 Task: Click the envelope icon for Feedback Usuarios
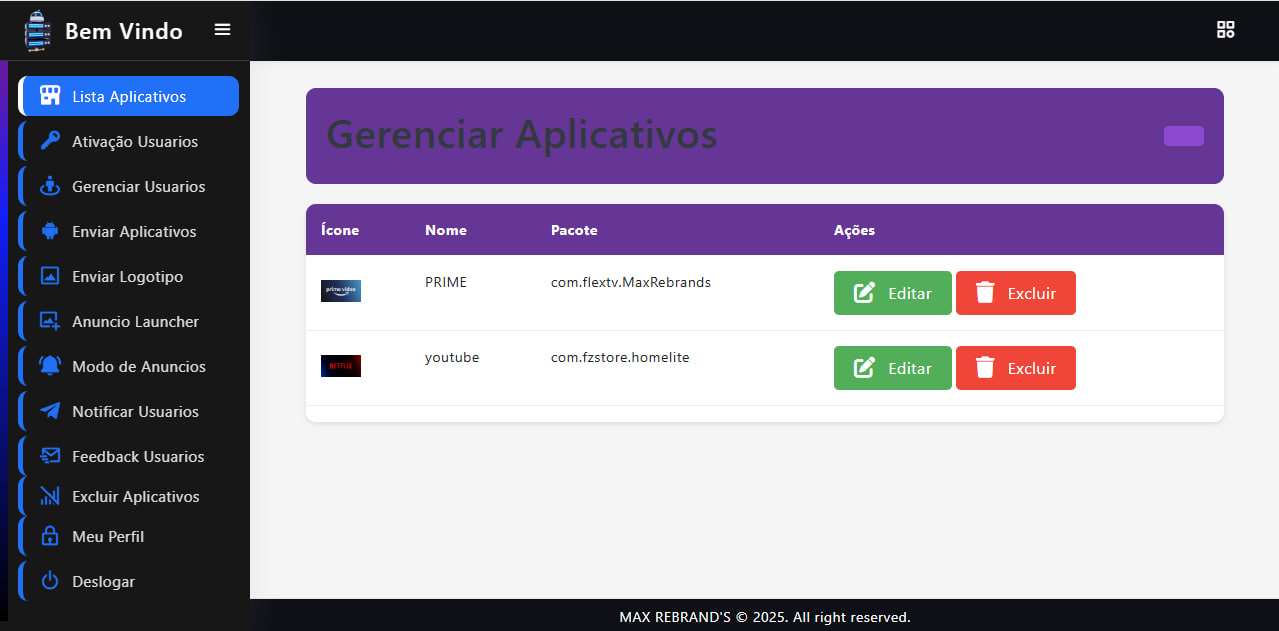[x=50, y=456]
